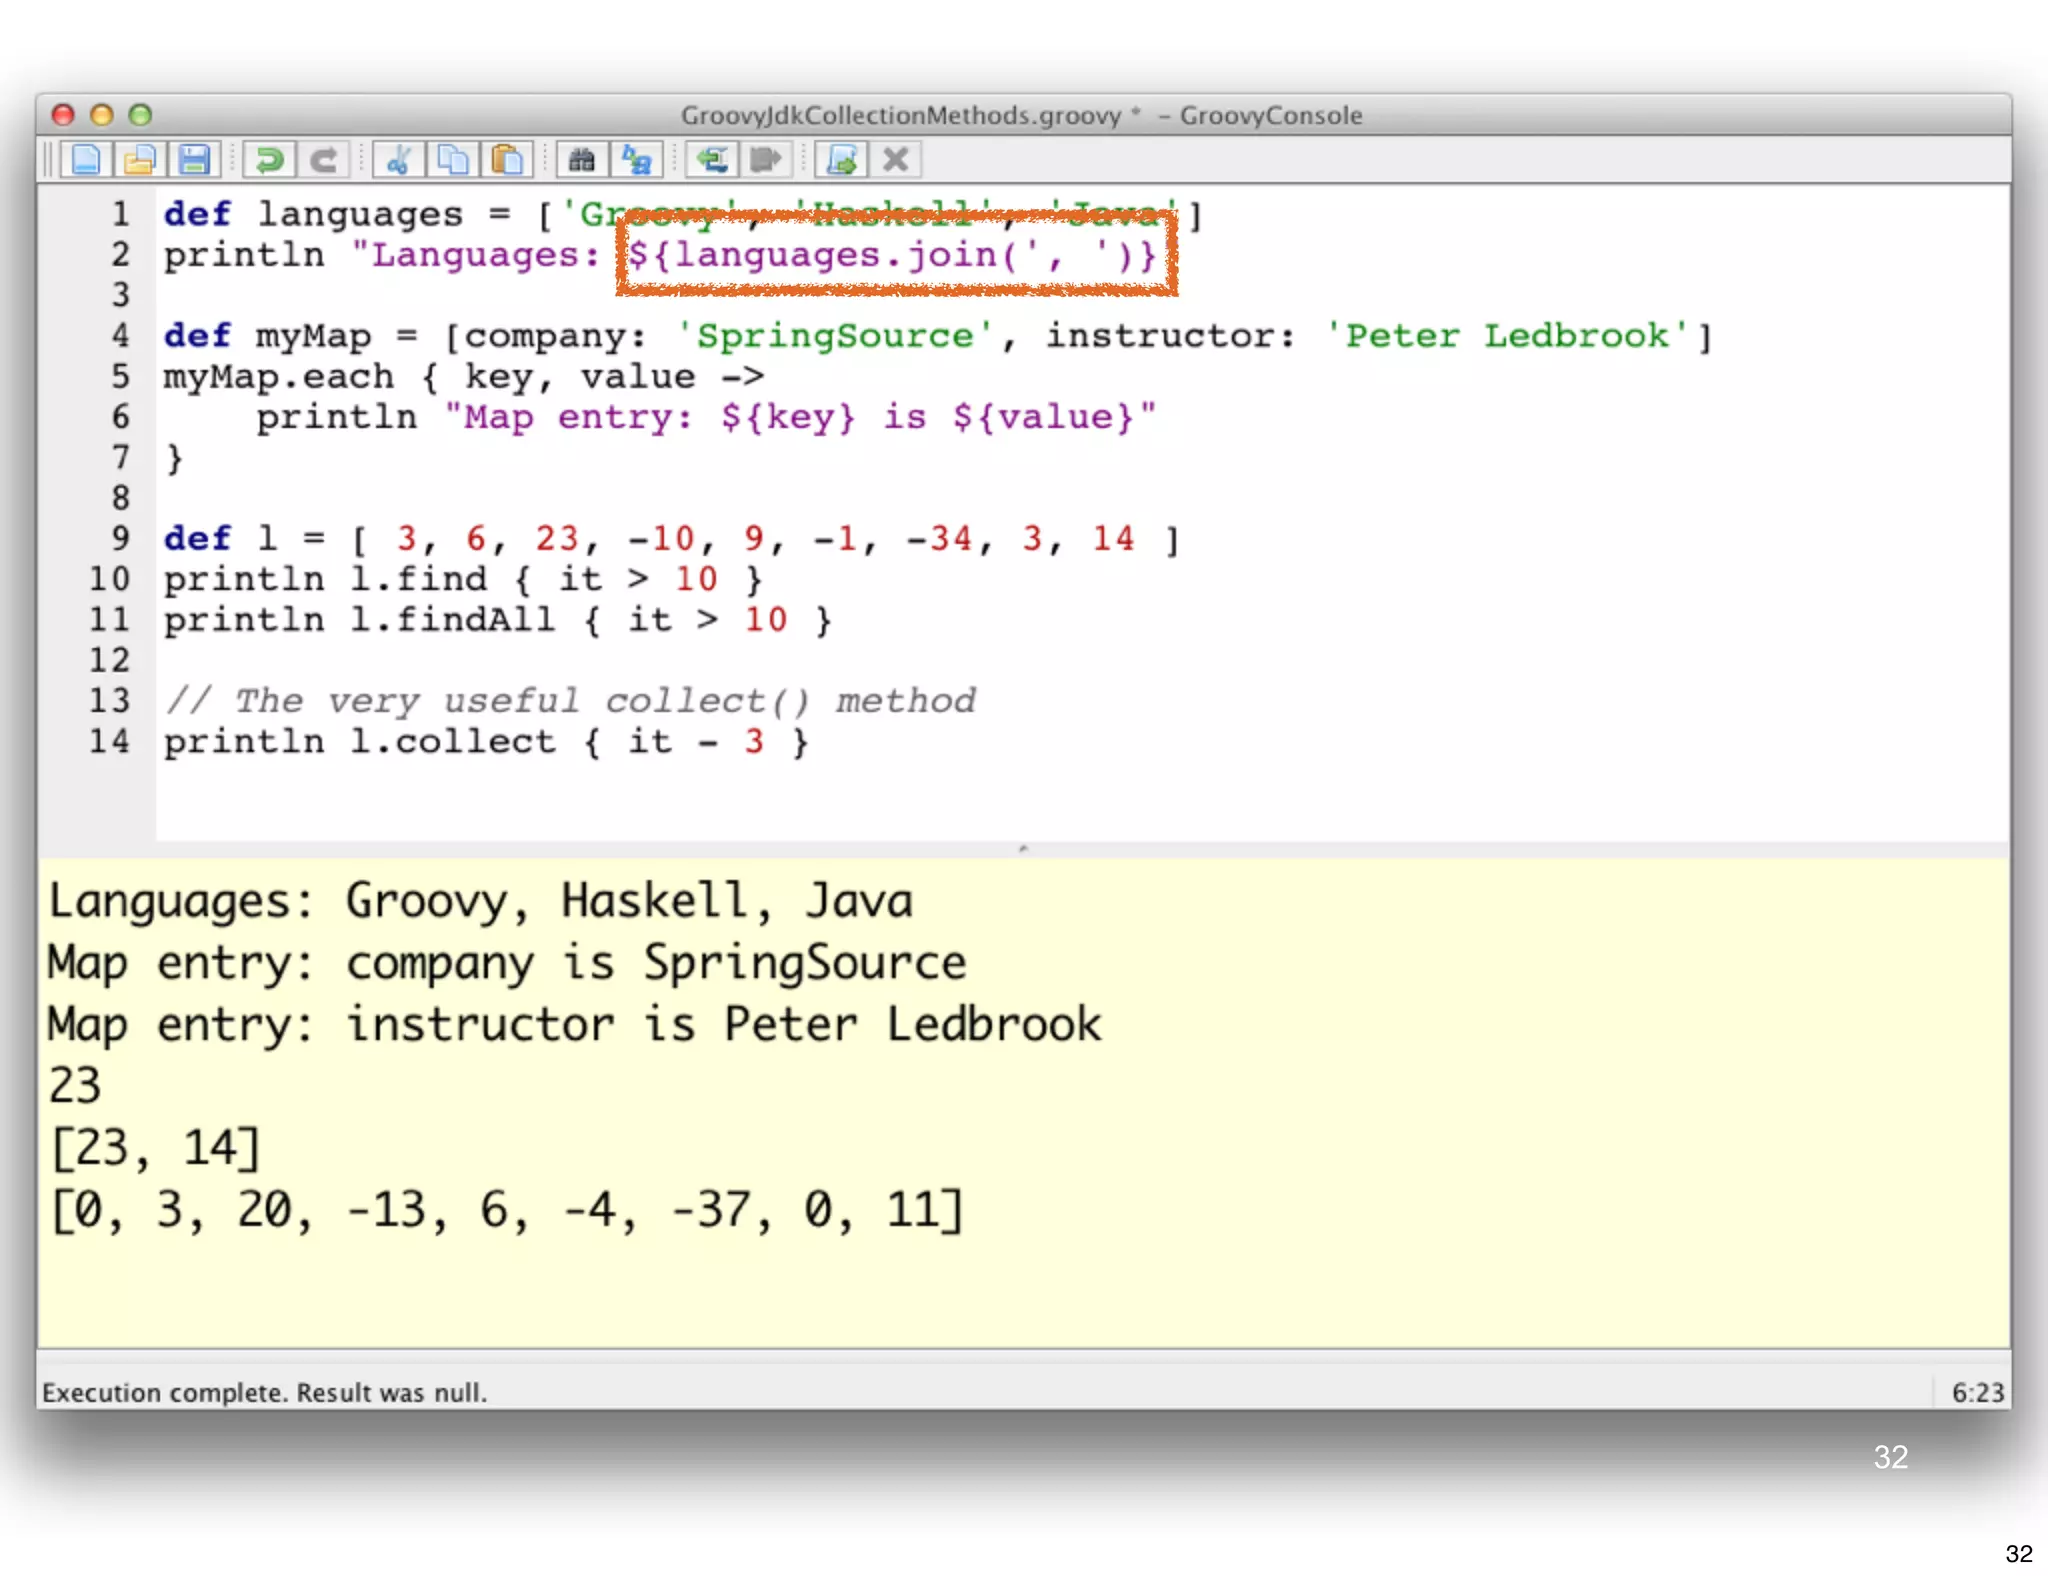
Task: Click the next history arrow icon
Action: 766,160
